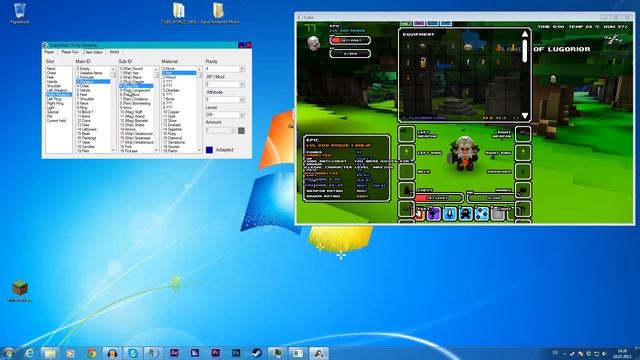Switch to the Player Fun tab

coord(70,52)
